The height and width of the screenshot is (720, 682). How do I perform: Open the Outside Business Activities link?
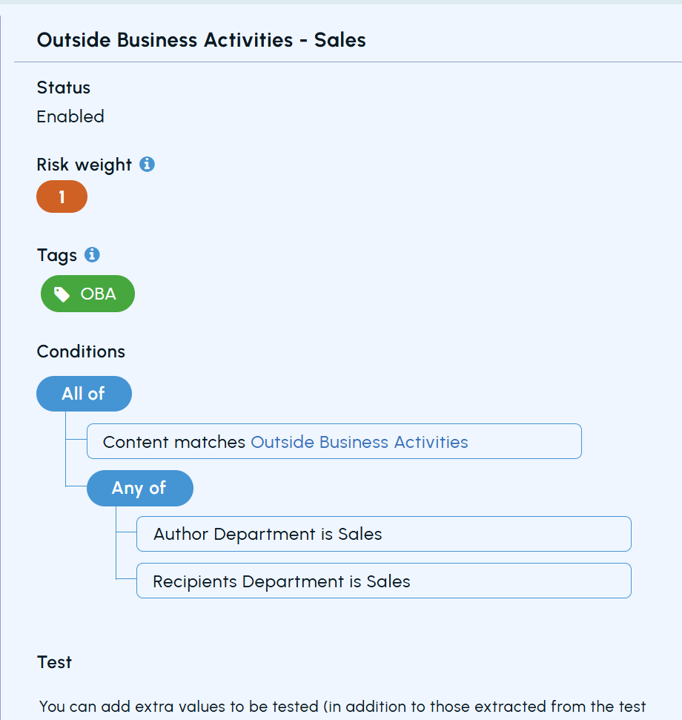pyautogui.click(x=359, y=442)
